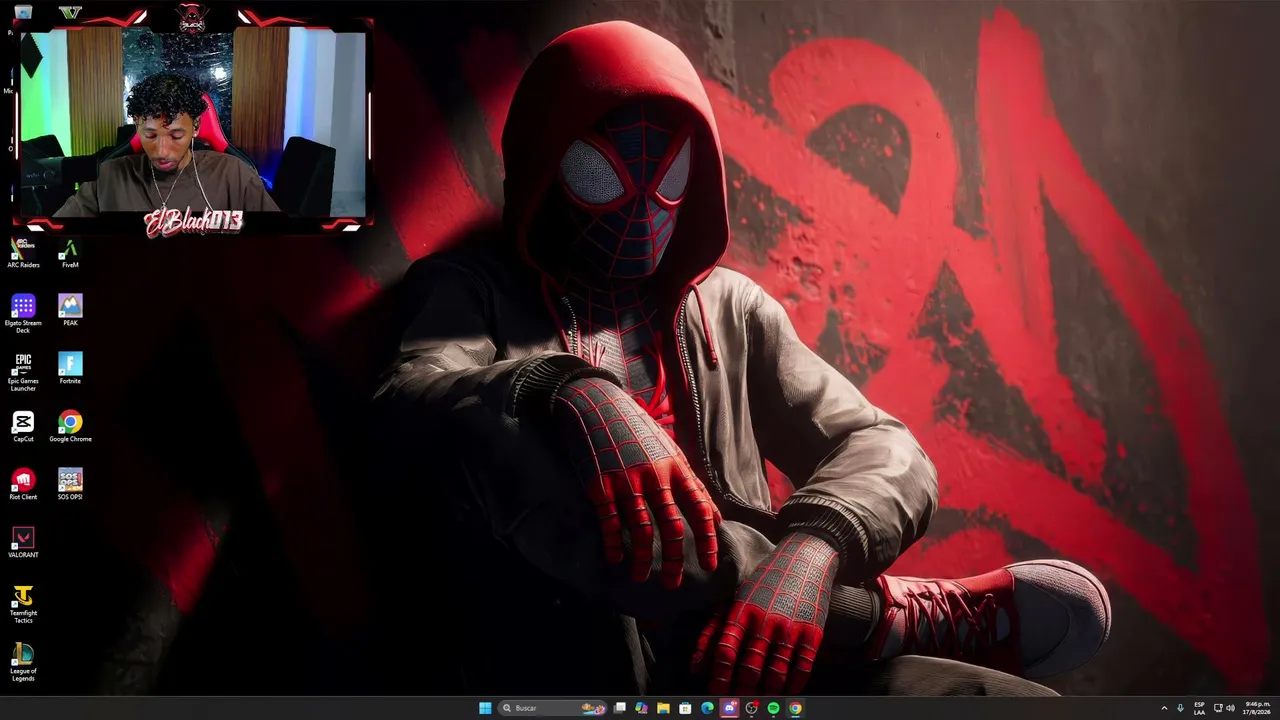This screenshot has width=1280, height=720.
Task: Click the Buscar taskbar search box
Action: (x=553, y=708)
